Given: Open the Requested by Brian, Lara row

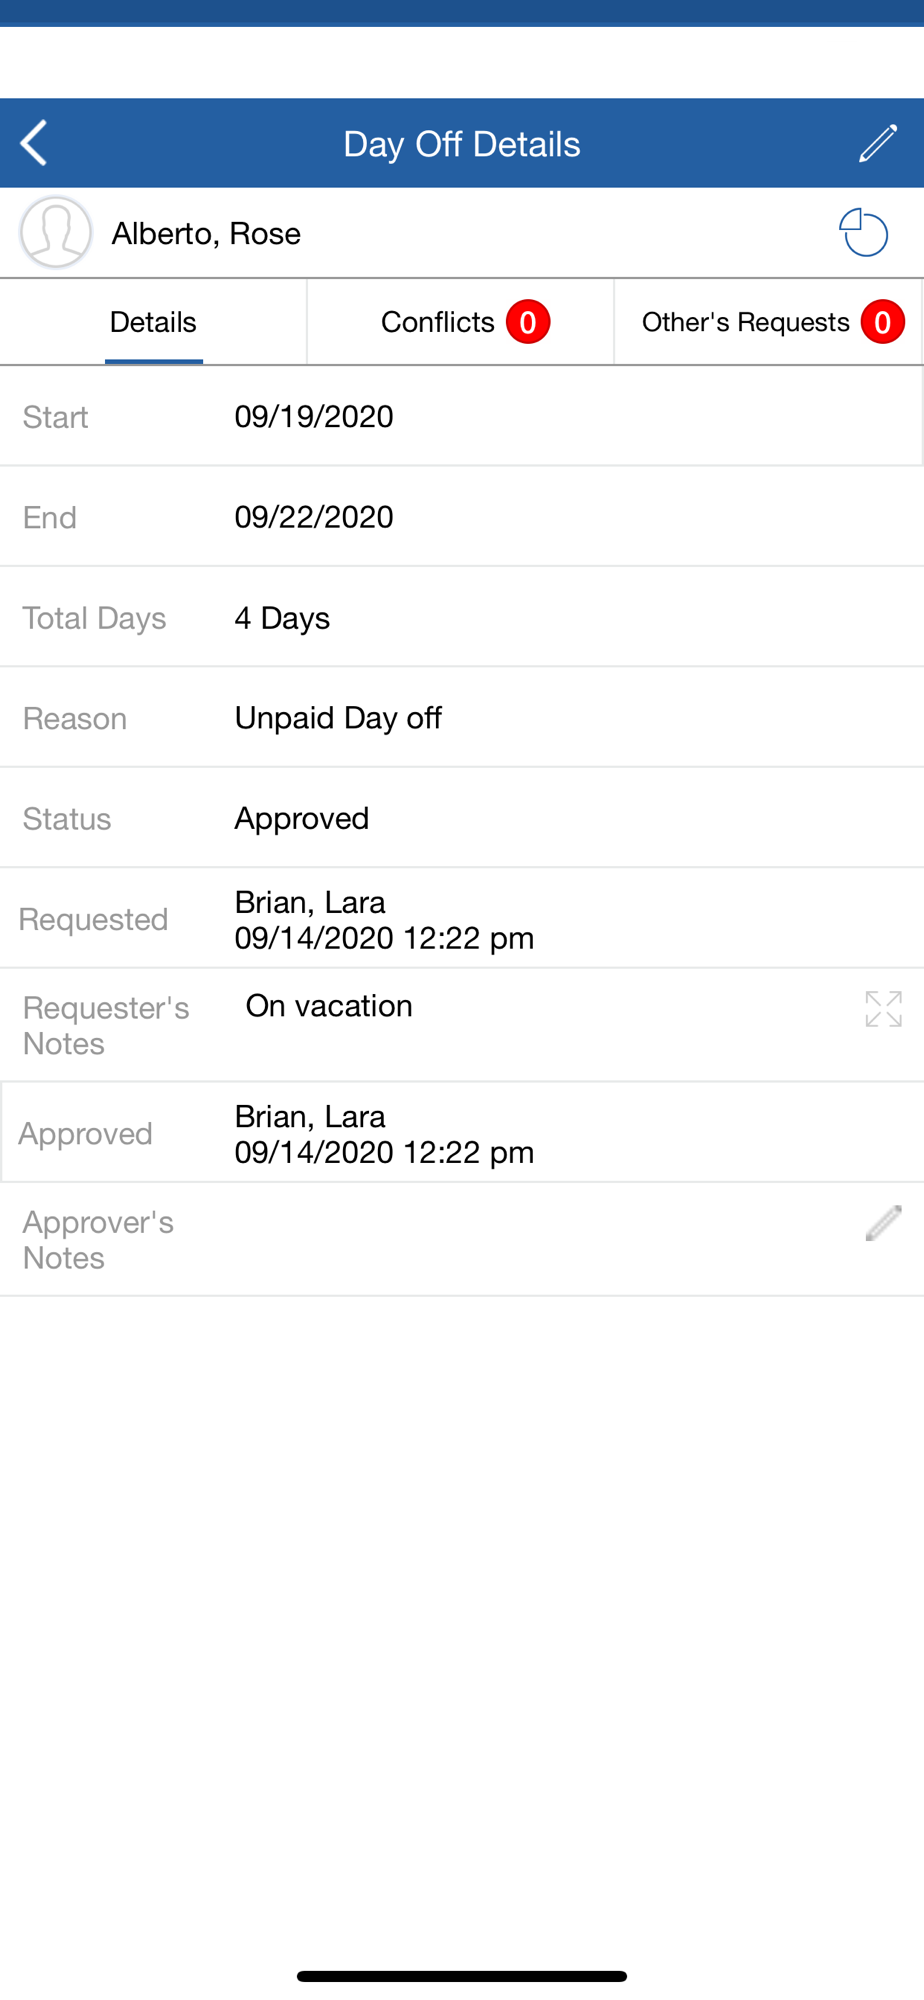Looking at the screenshot, I should pos(384,920).
